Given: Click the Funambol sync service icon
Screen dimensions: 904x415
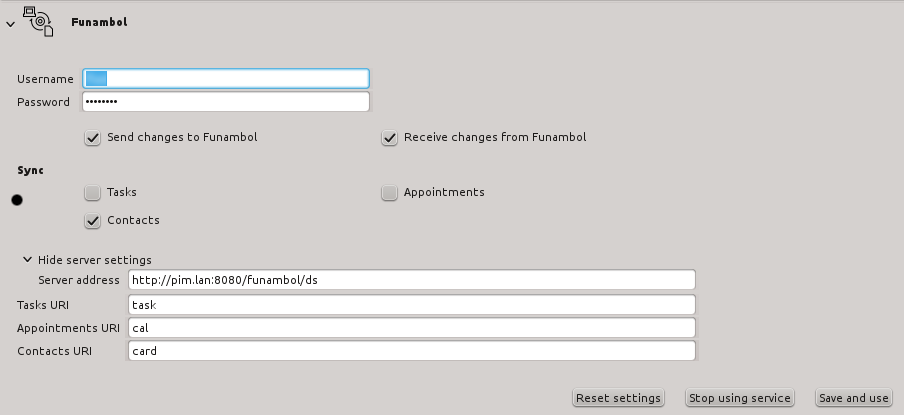Looking at the screenshot, I should pos(38,21).
